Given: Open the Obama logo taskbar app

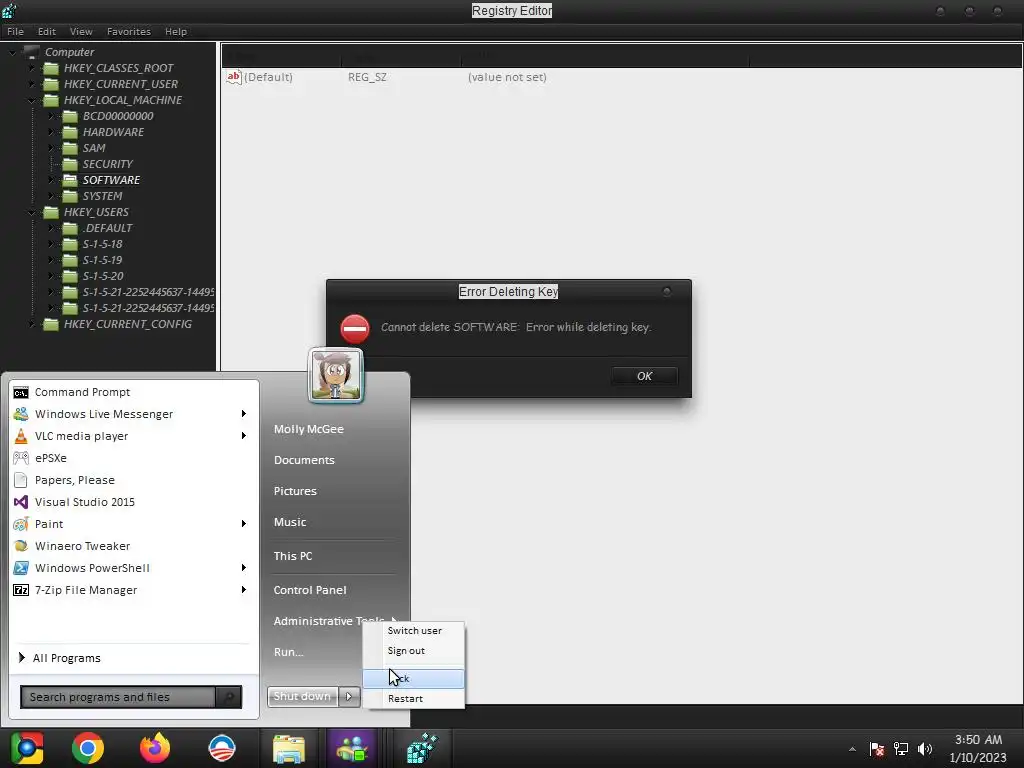Looking at the screenshot, I should click(222, 748).
